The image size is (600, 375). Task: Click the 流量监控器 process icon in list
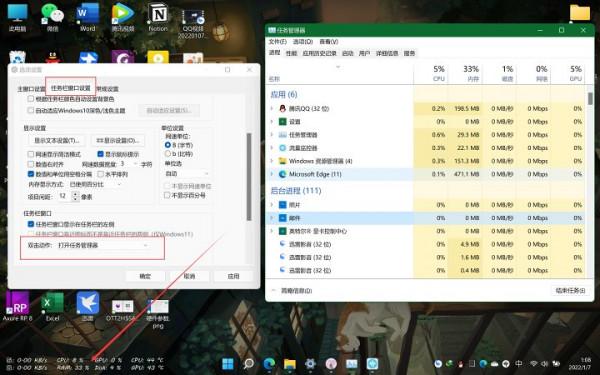click(x=282, y=148)
